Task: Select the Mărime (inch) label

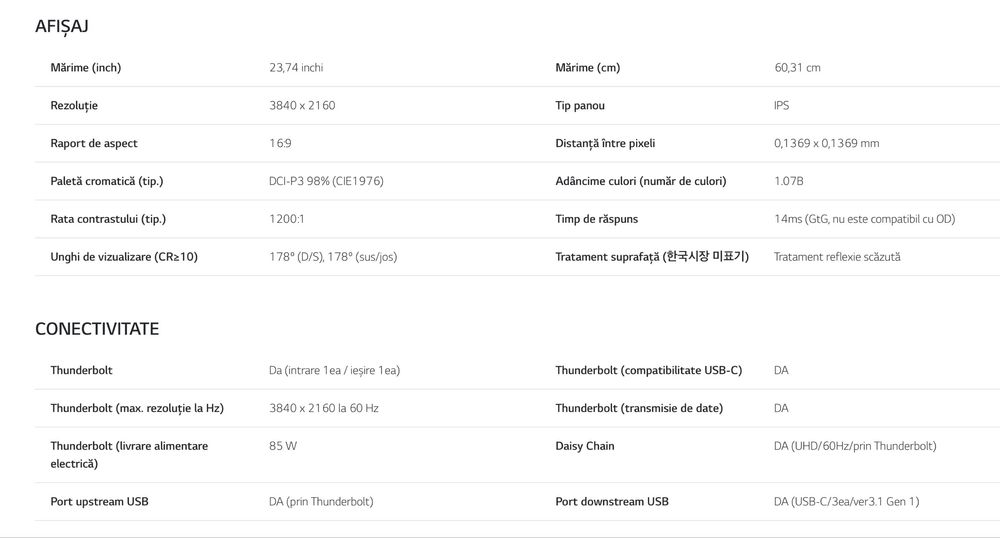Action: coord(86,68)
